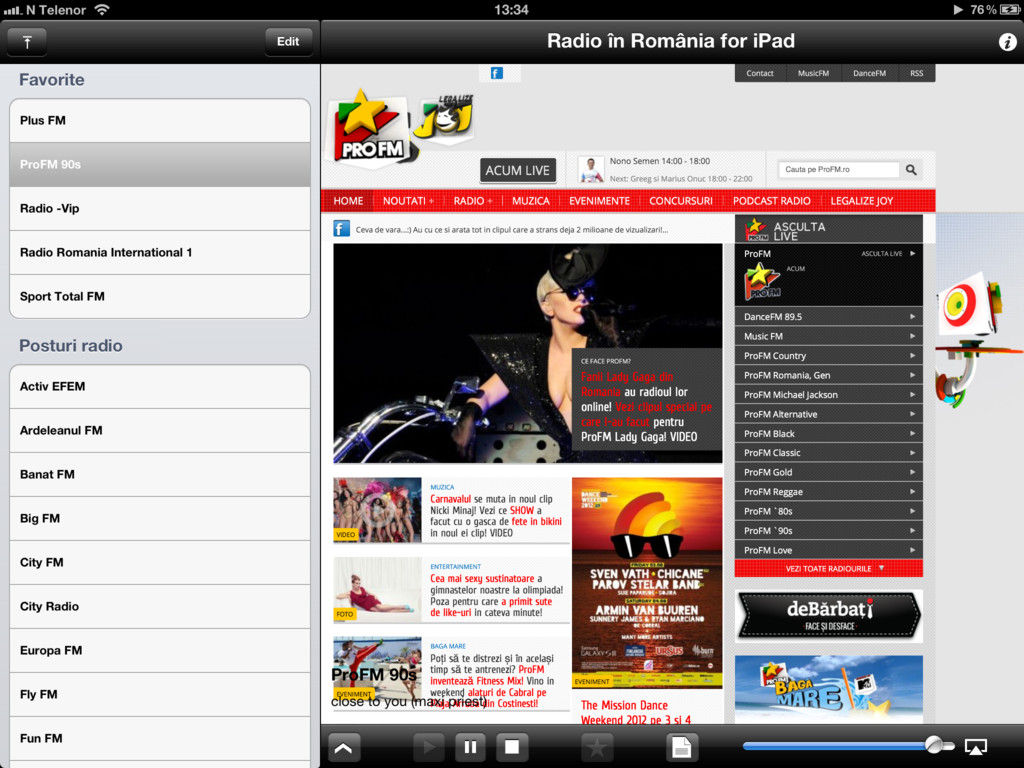Tap the greyed-out play button

428,746
